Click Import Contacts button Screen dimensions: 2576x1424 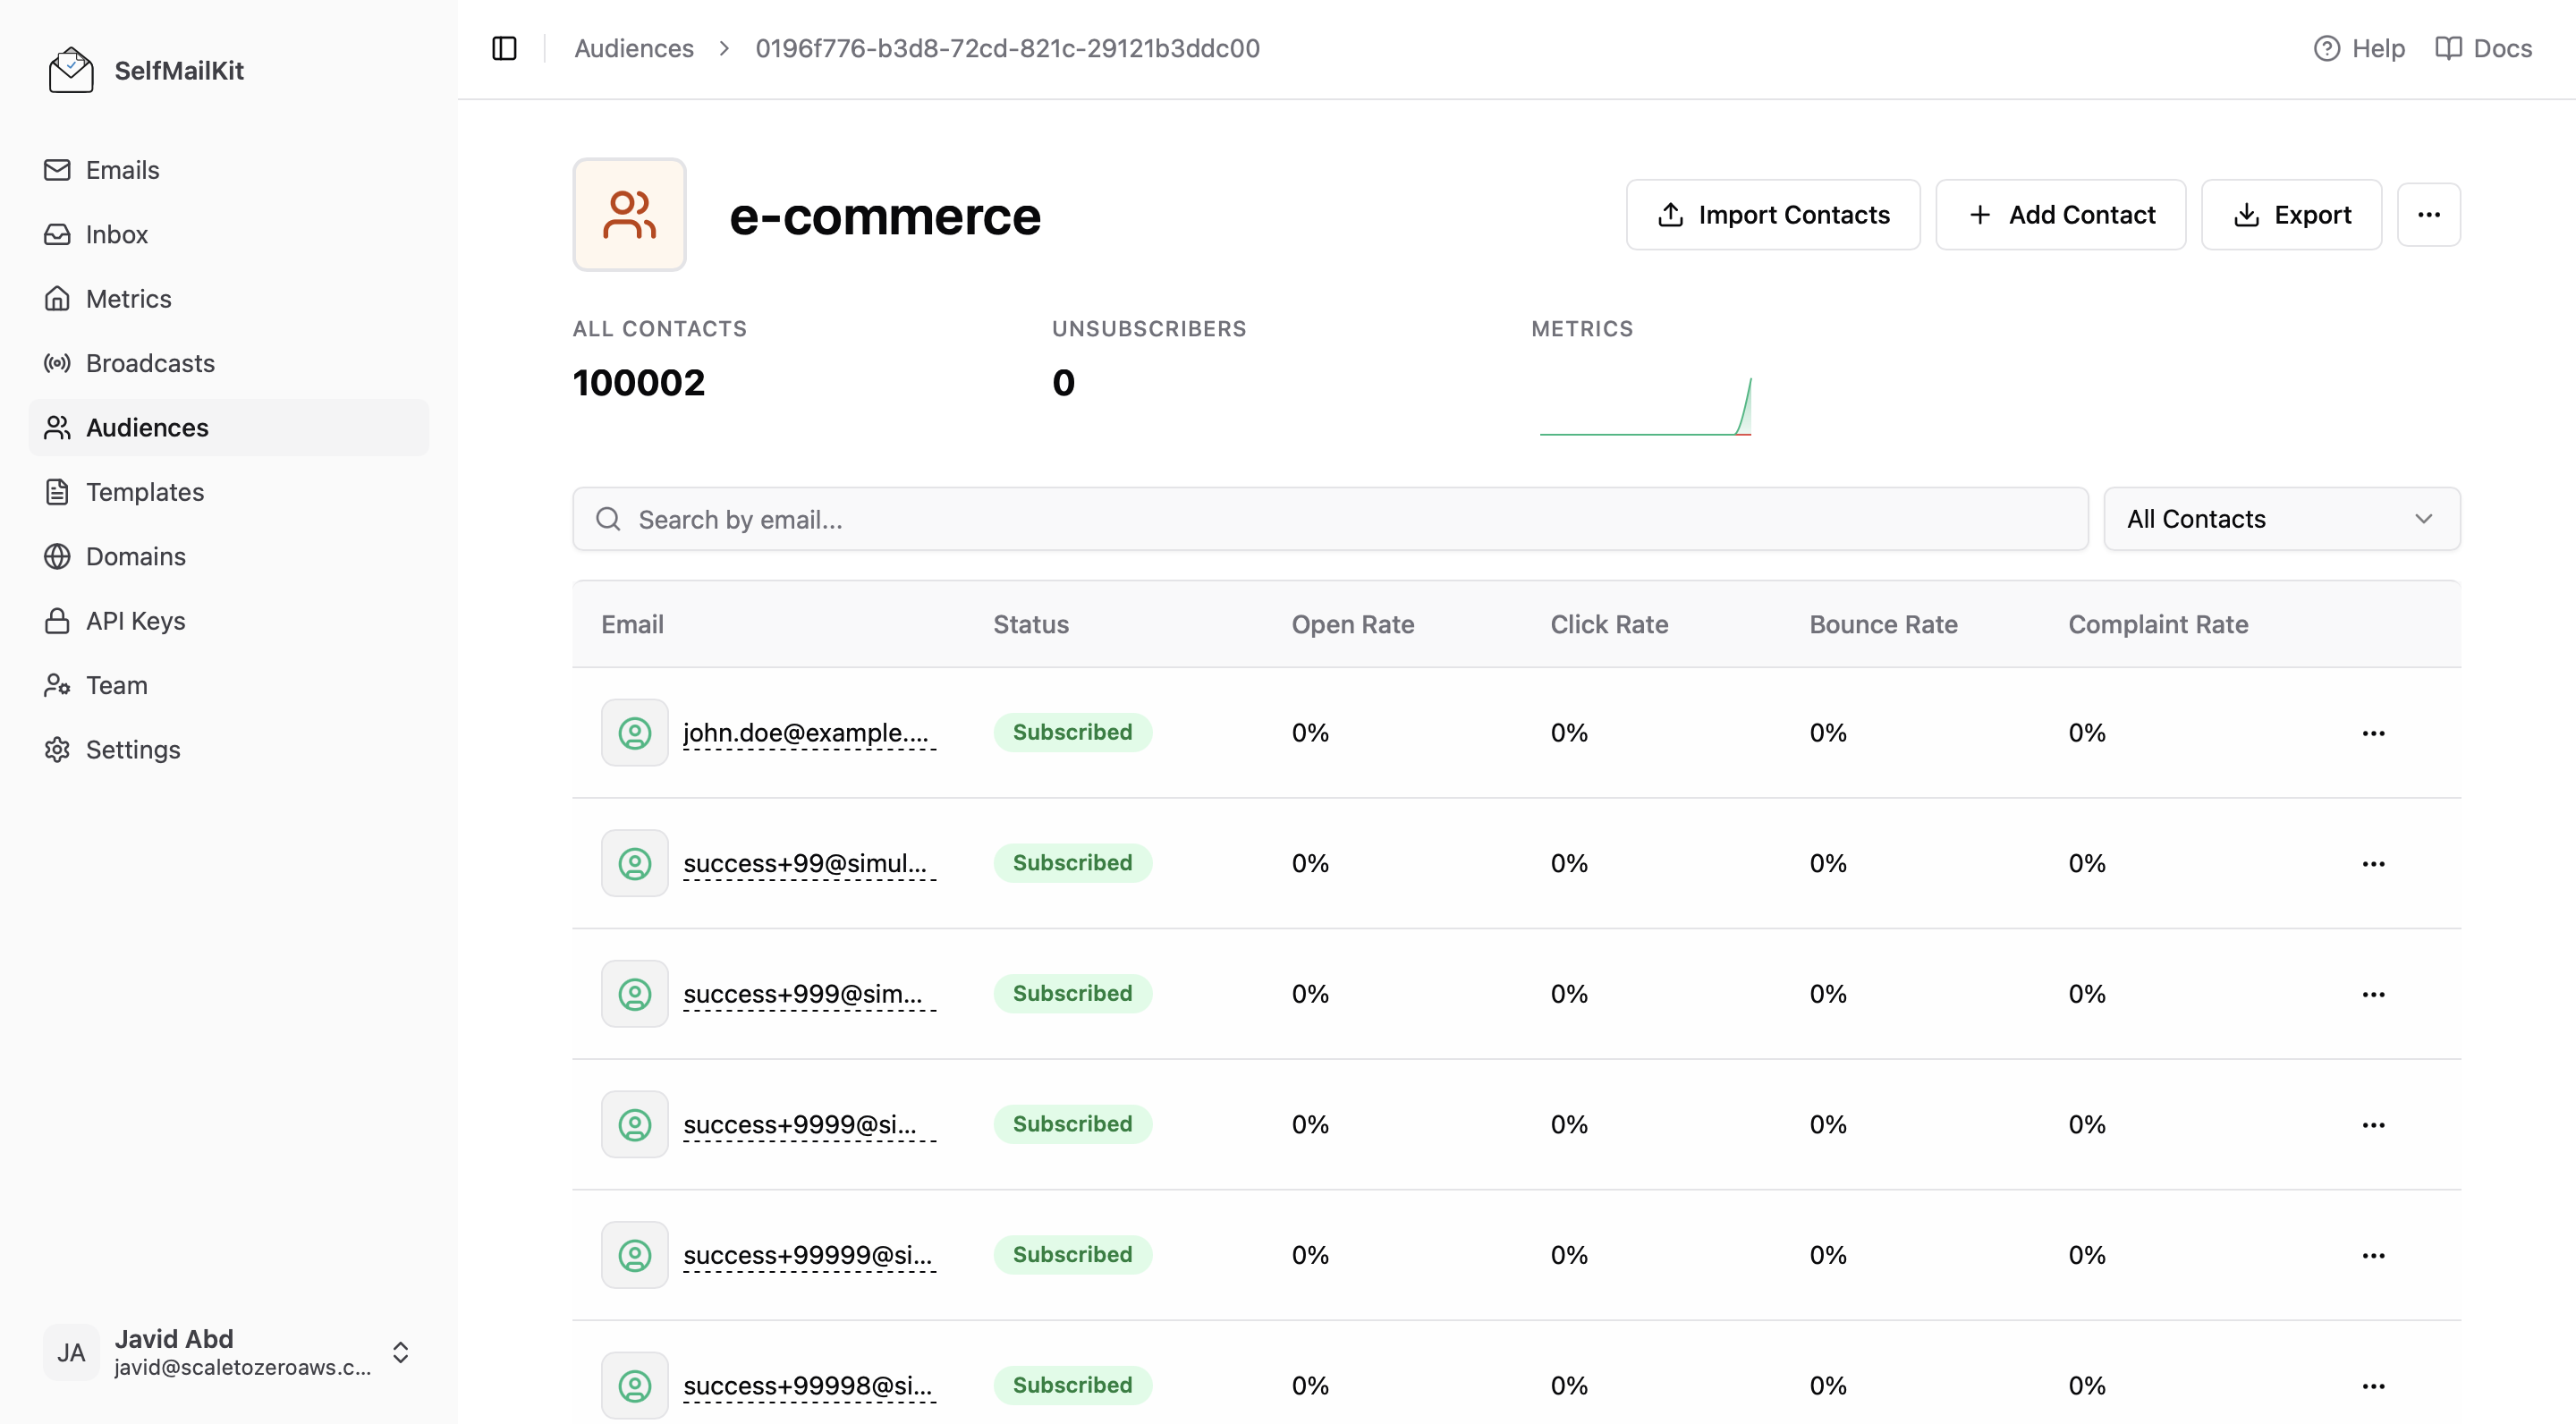coord(1773,215)
